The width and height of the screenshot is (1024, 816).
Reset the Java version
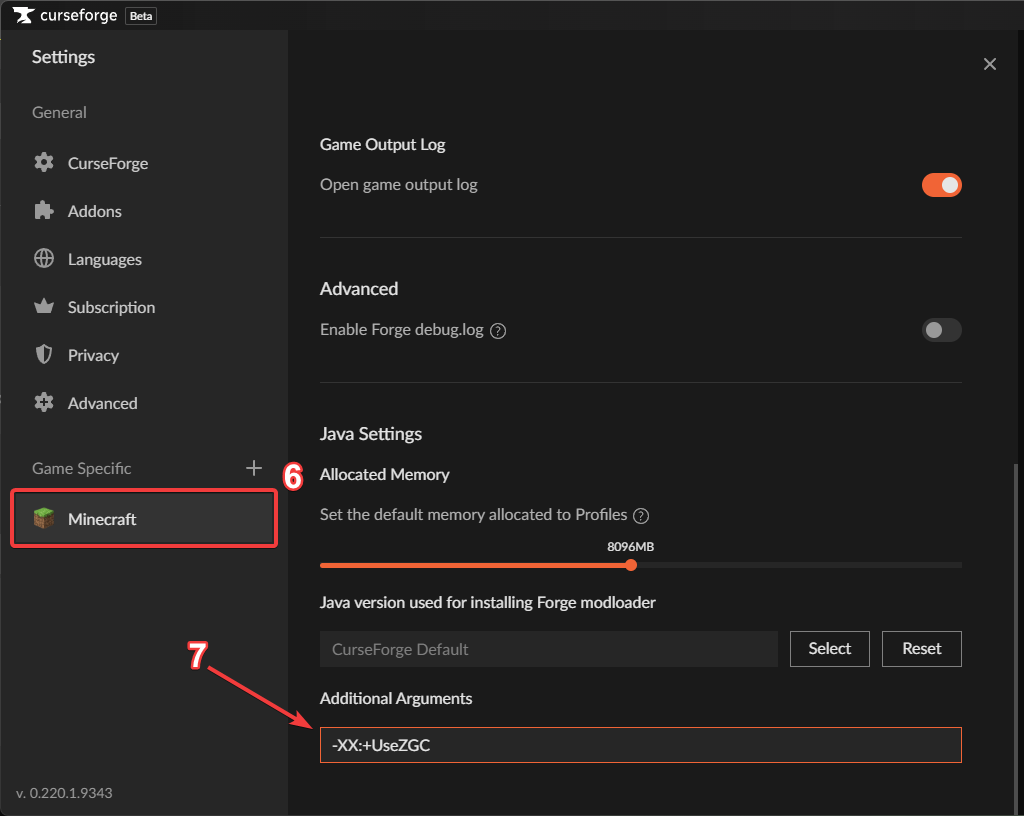coord(921,649)
